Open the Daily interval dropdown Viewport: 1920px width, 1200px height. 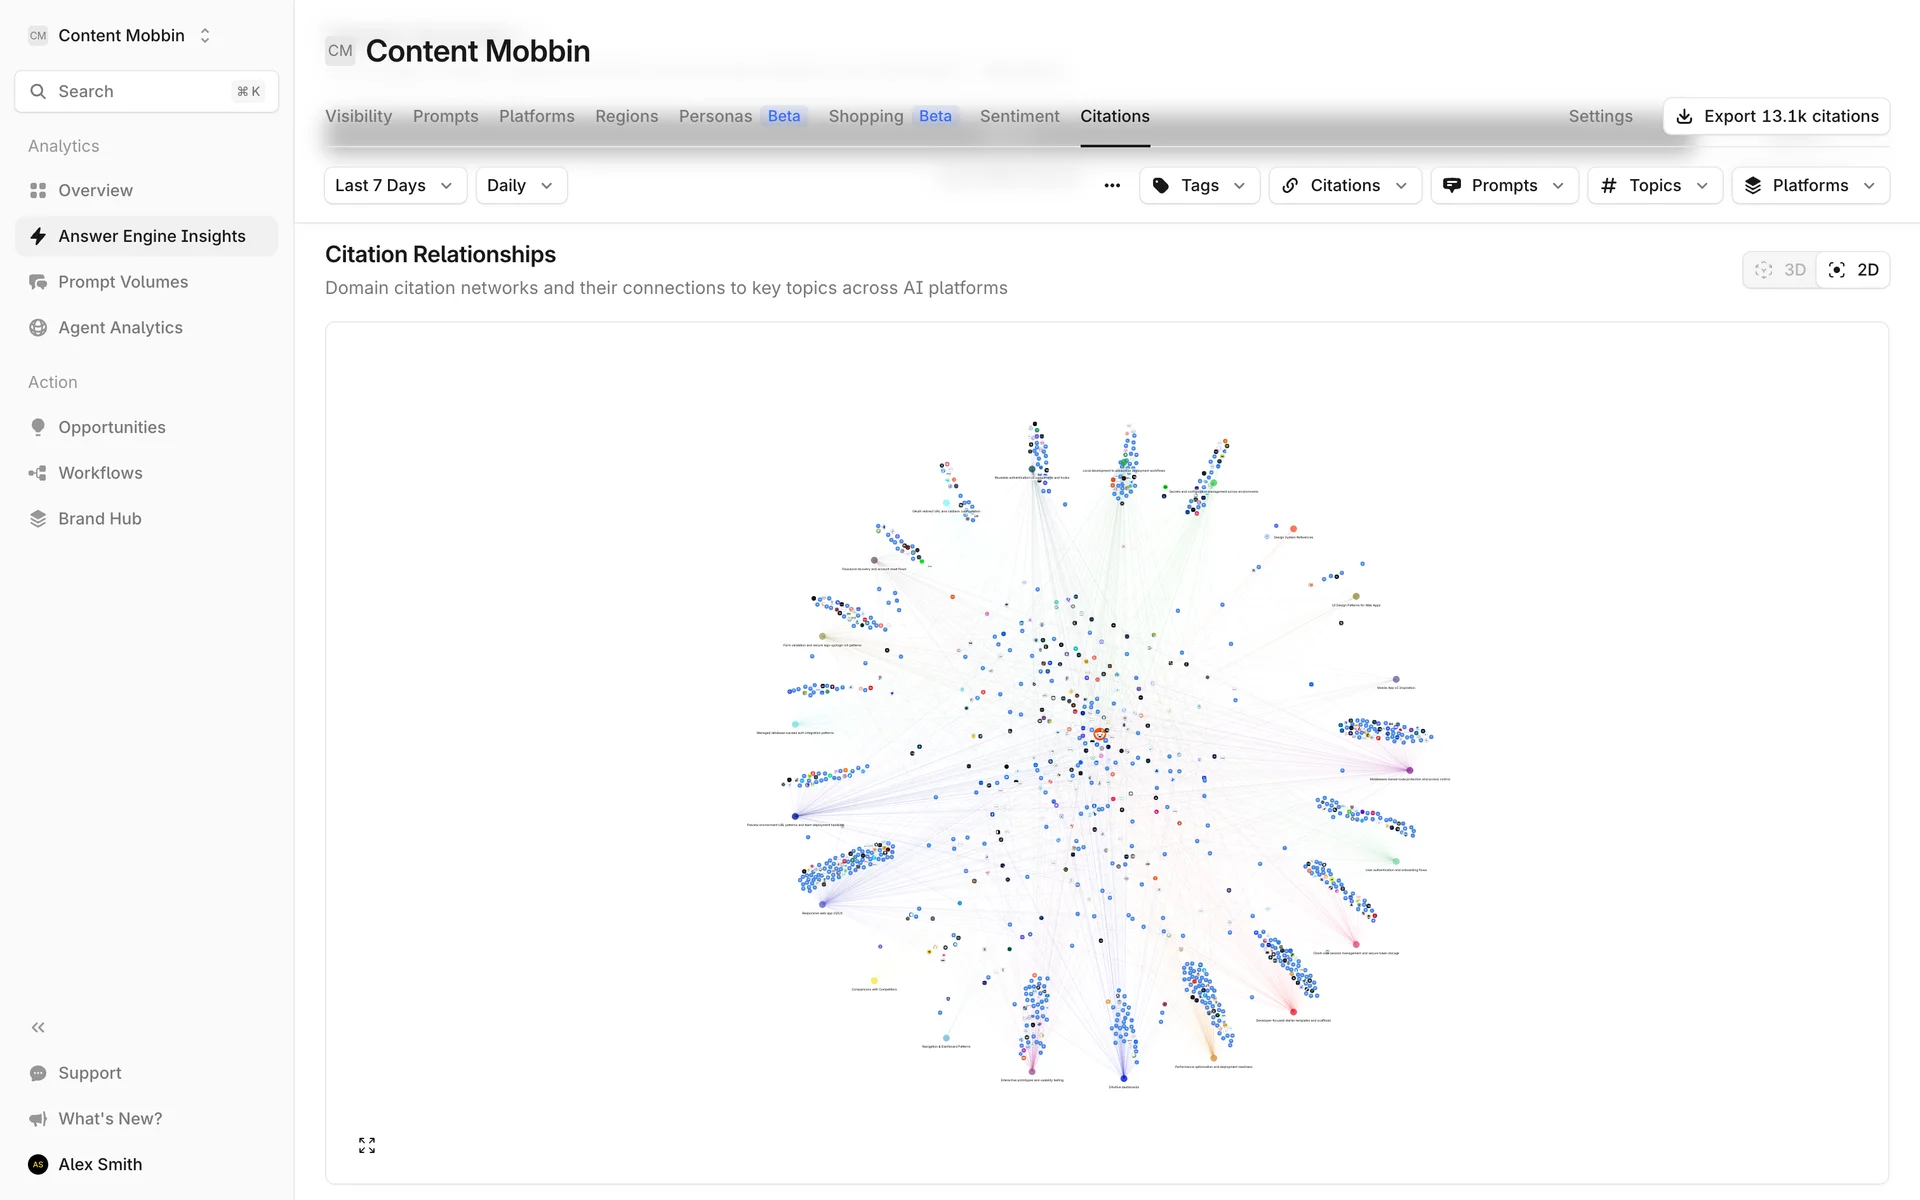pos(520,186)
